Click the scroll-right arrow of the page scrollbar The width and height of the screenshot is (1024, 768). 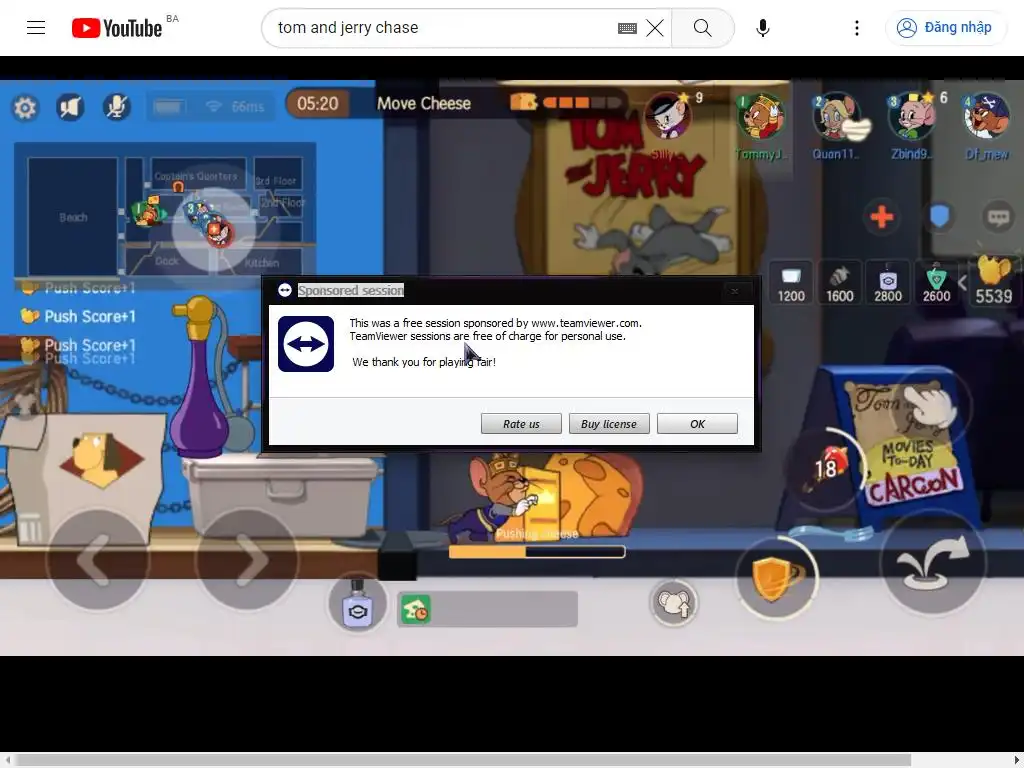(1016, 760)
